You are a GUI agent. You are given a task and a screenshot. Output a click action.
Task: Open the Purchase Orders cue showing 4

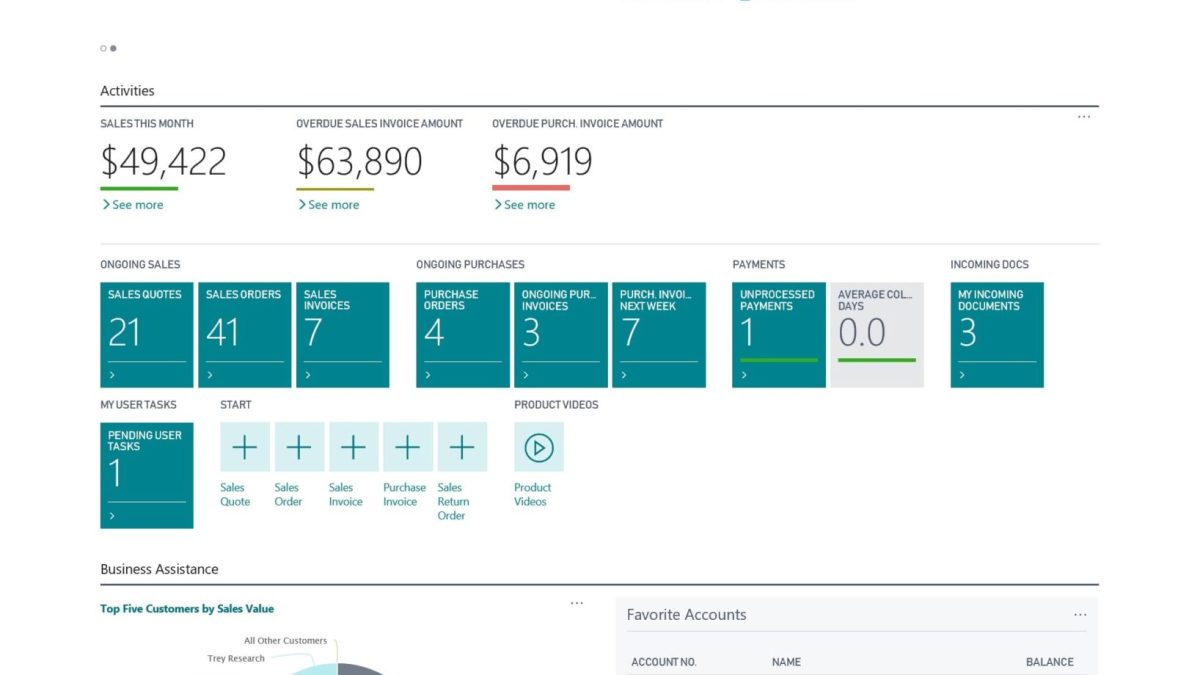[461, 334]
